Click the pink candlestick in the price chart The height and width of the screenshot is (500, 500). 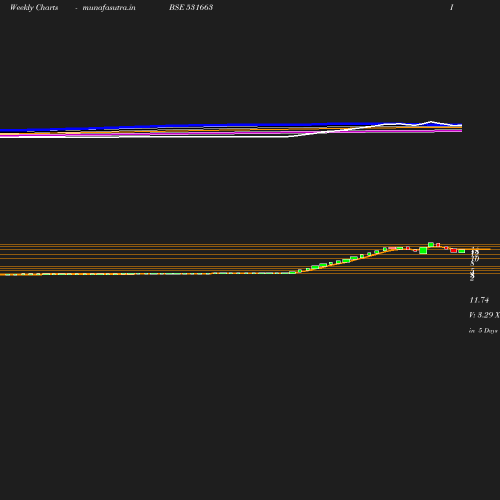(393, 248)
